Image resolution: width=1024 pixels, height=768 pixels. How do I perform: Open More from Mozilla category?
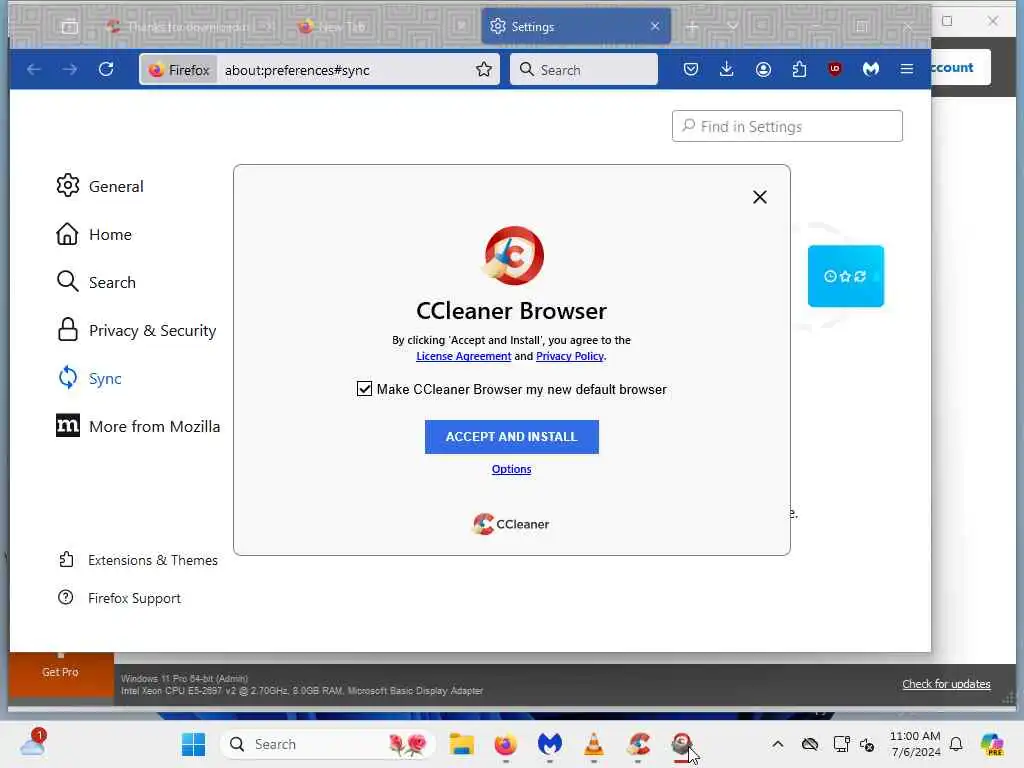(x=138, y=426)
